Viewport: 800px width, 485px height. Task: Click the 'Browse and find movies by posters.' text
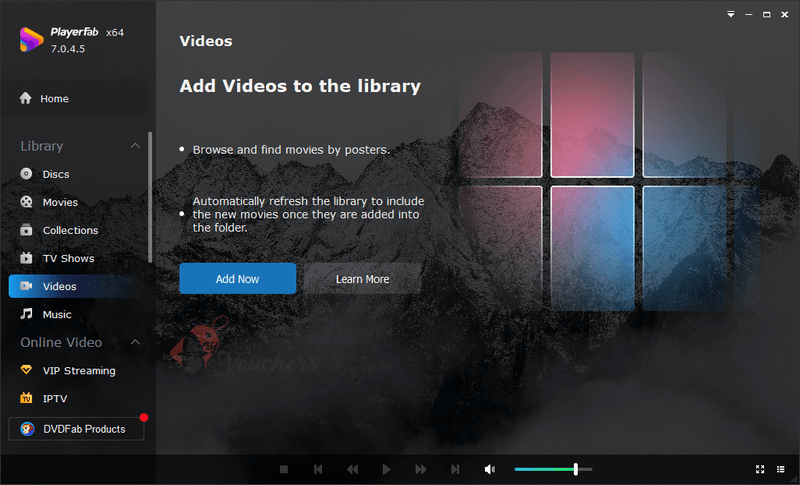[x=291, y=150]
